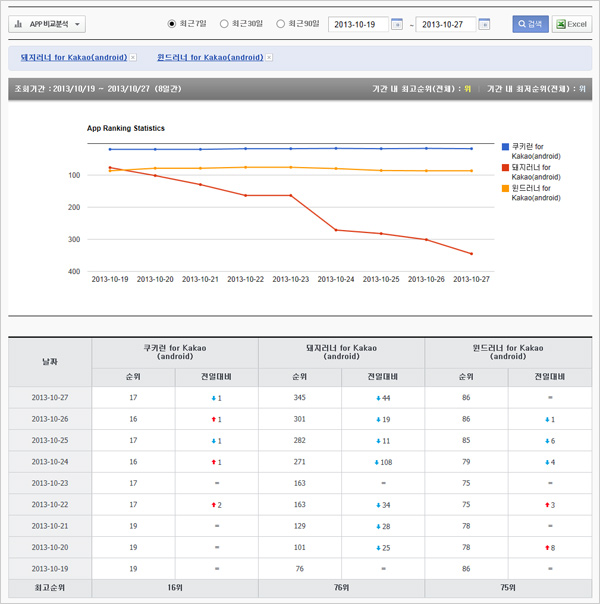Click the red line endpoint at 2013-10-27
Image resolution: width=600 pixels, height=604 pixels.
click(x=471, y=253)
